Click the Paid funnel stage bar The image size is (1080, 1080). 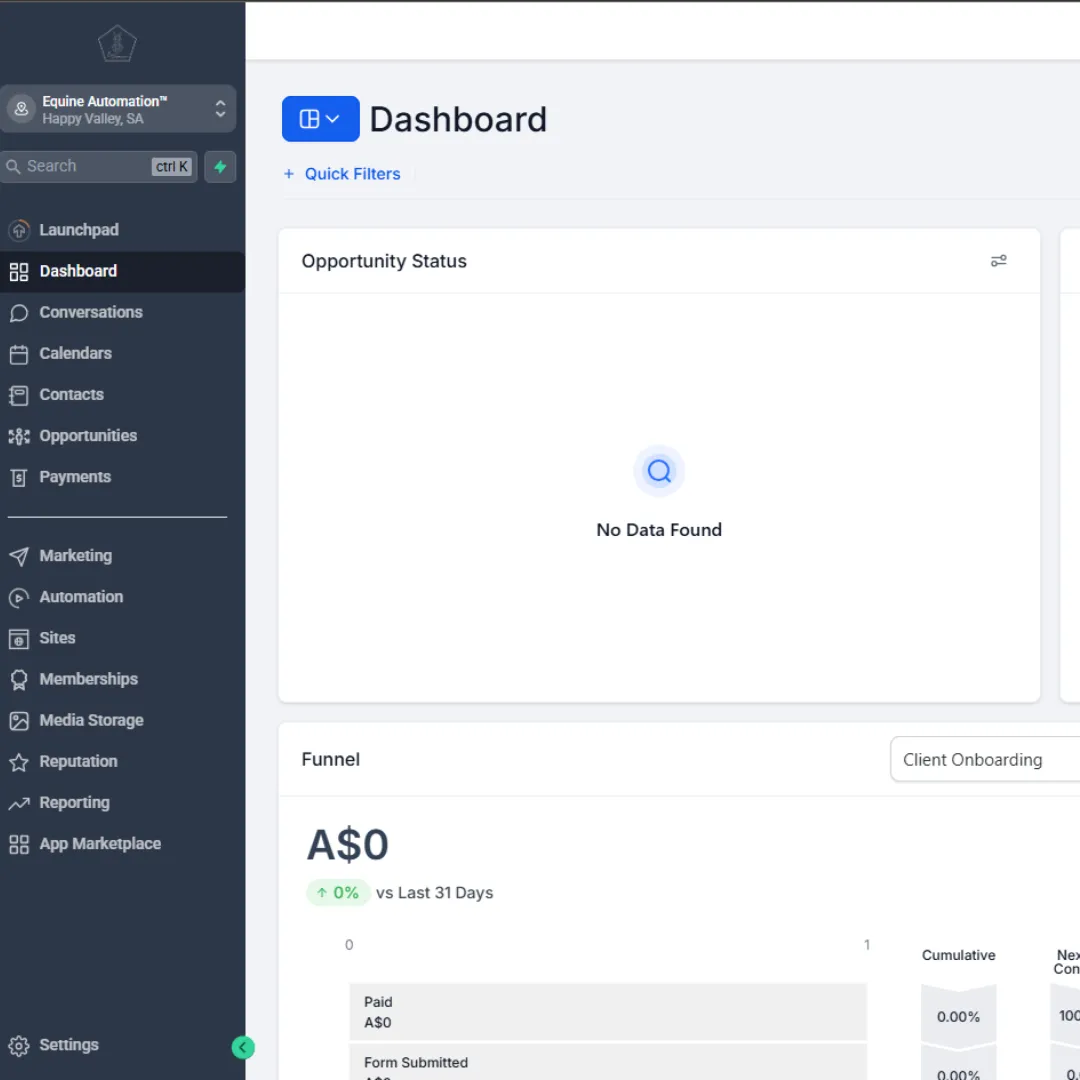click(608, 1012)
